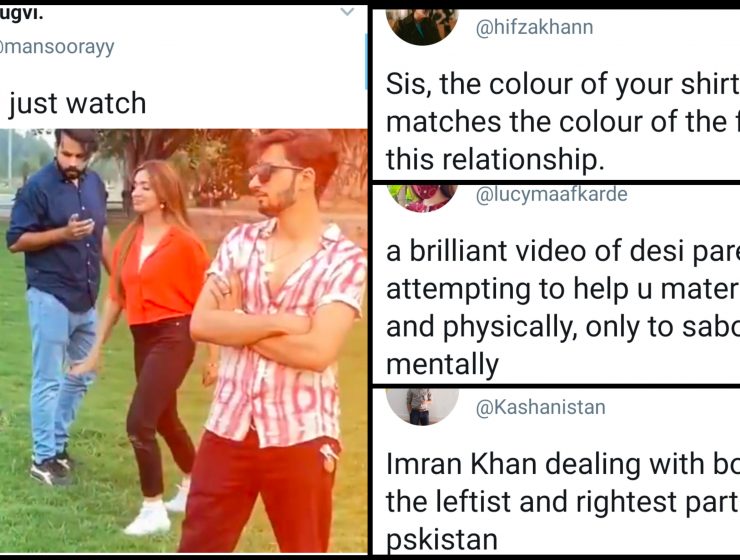The width and height of the screenshot is (740, 560).
Task: Click 'this relationship.' text in first tweet
Action: point(495,159)
